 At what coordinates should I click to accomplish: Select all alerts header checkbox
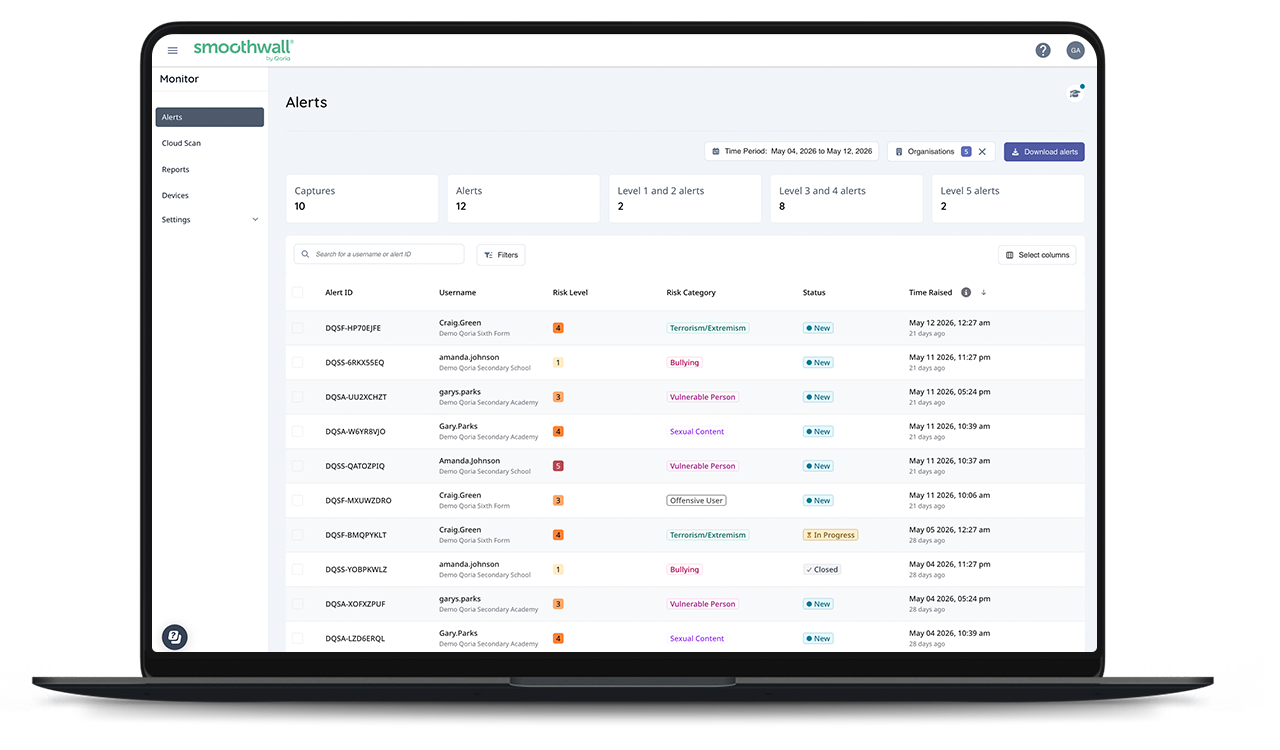click(297, 293)
